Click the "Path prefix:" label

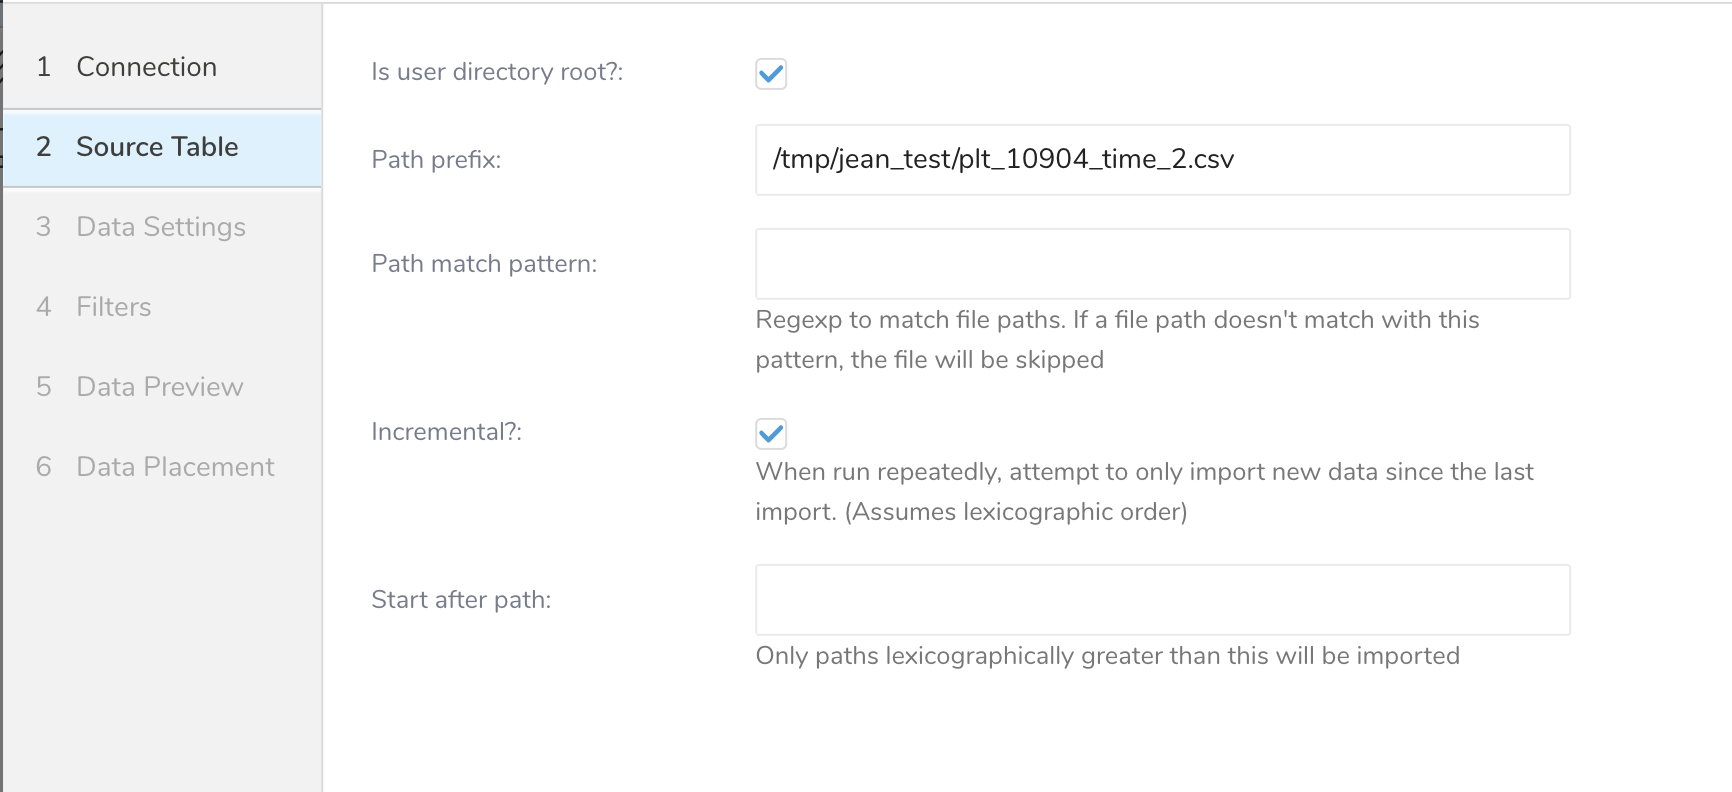pos(436,160)
